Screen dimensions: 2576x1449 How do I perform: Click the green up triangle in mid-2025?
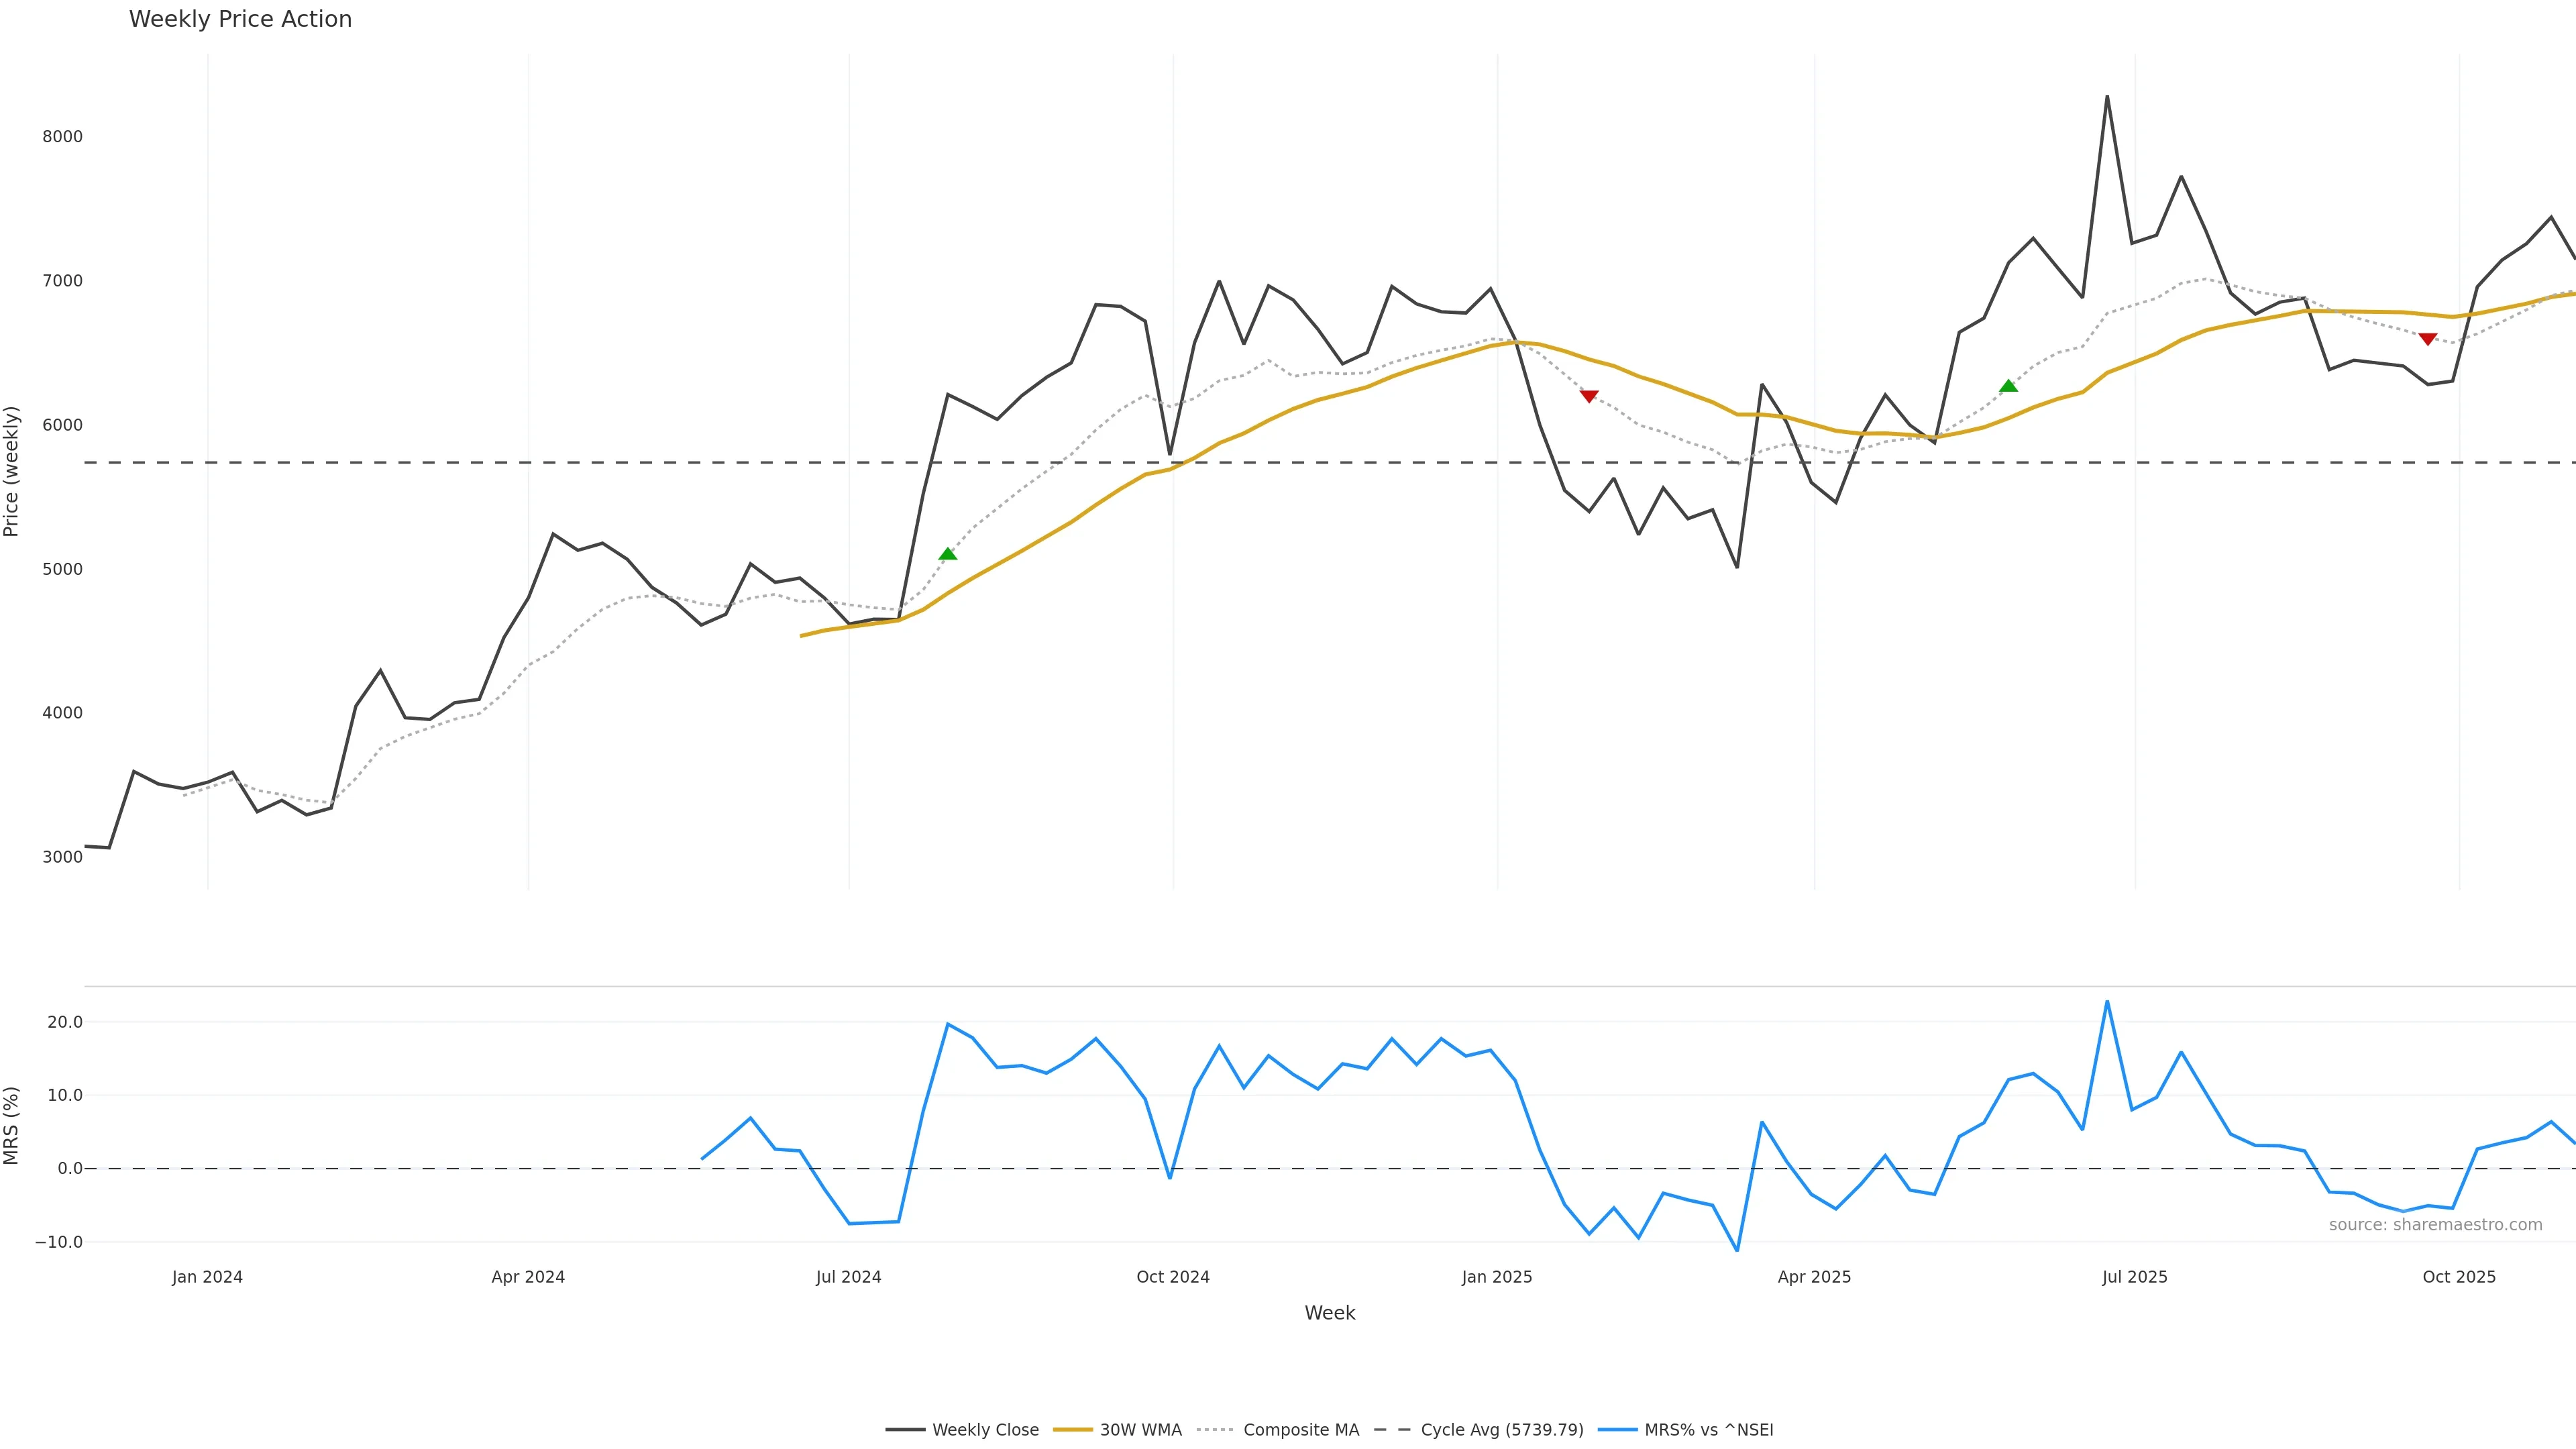tap(2008, 386)
